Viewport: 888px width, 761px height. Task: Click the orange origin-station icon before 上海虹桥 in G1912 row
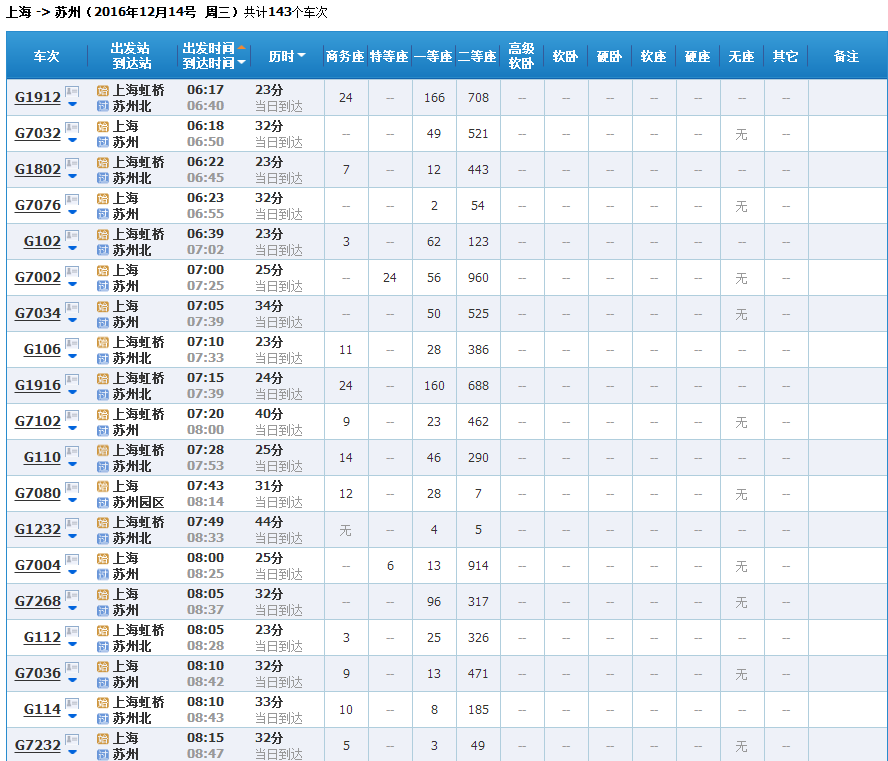(x=102, y=90)
